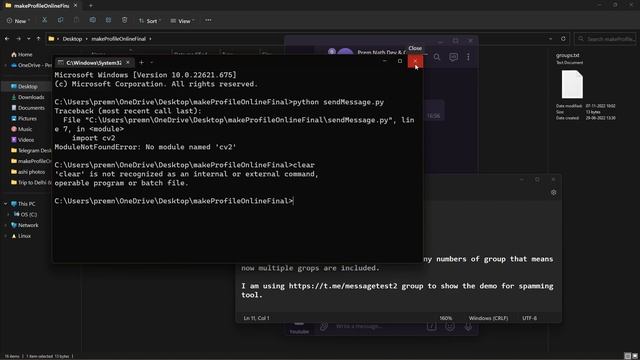Click Windows (CRLF) in Notepad status bar

point(488,318)
